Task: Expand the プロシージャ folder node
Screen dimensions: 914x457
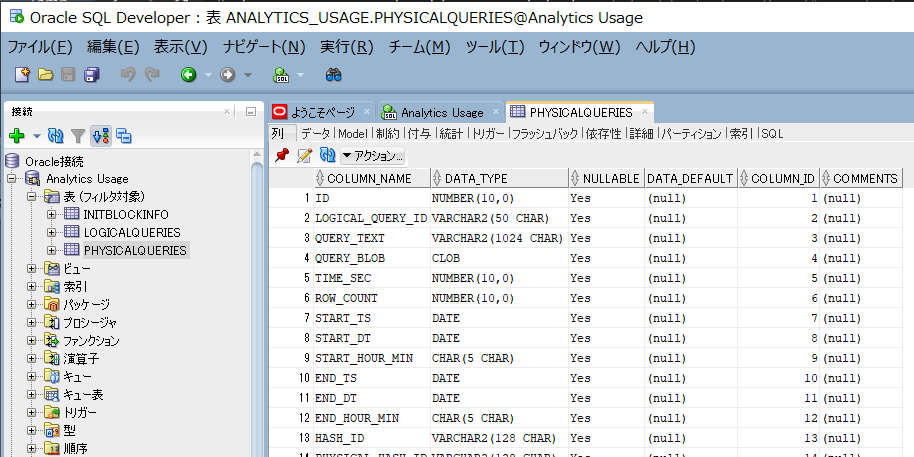Action: pyautogui.click(x=32, y=323)
